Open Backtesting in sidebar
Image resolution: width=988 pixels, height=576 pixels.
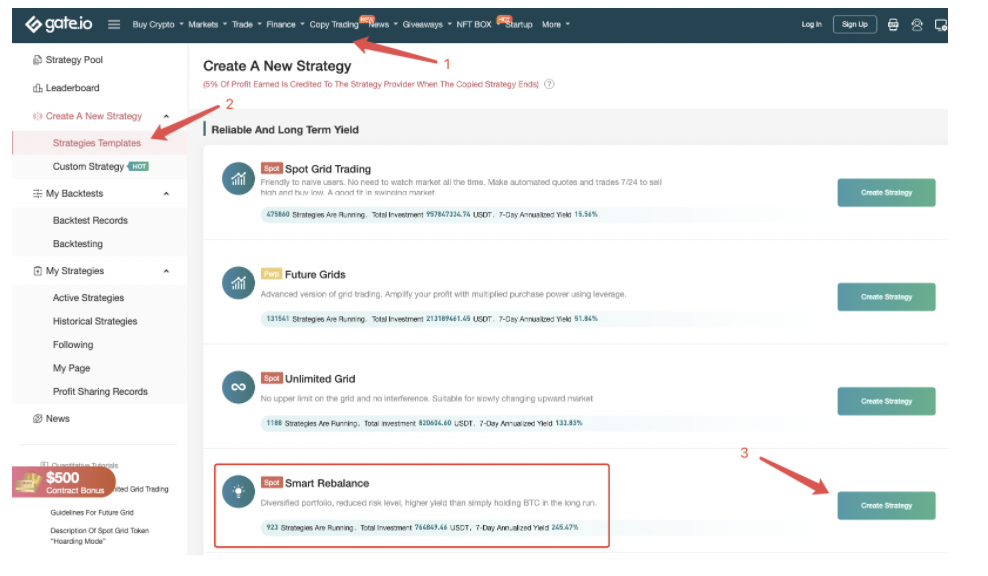(78, 244)
